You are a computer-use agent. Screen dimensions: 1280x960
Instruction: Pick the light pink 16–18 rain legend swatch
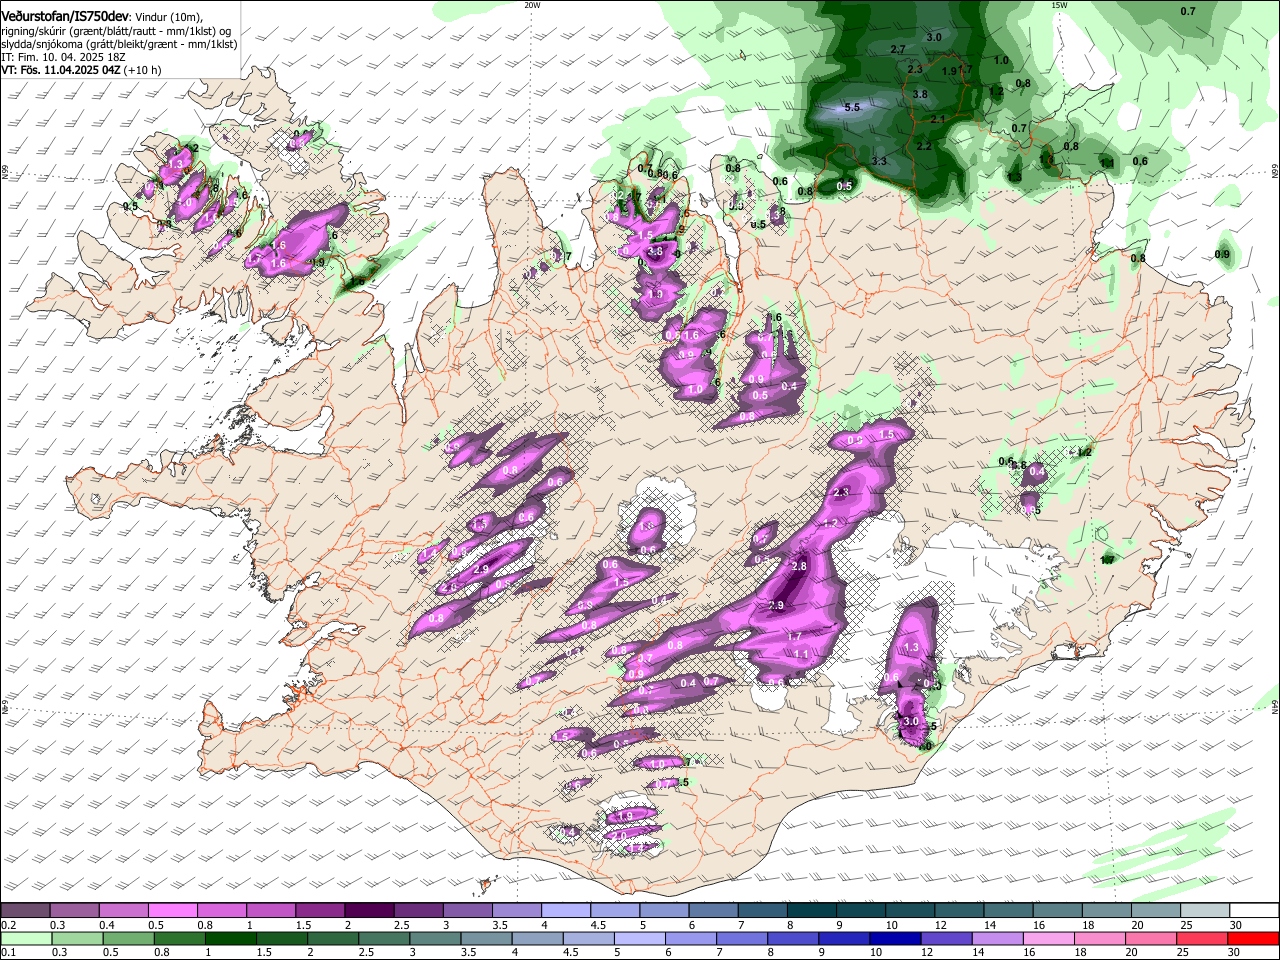1048,938
